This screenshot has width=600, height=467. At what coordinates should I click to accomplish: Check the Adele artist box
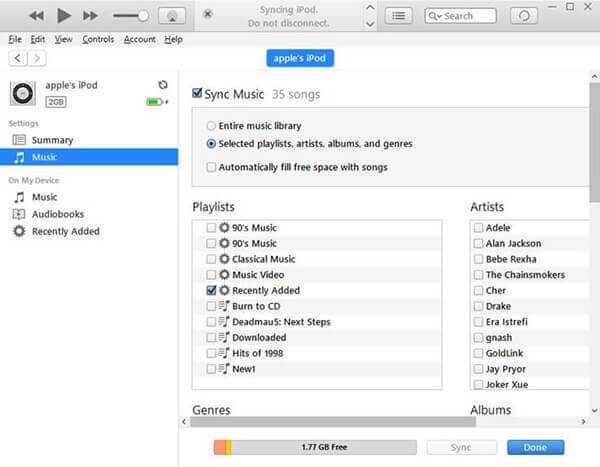tap(478, 228)
